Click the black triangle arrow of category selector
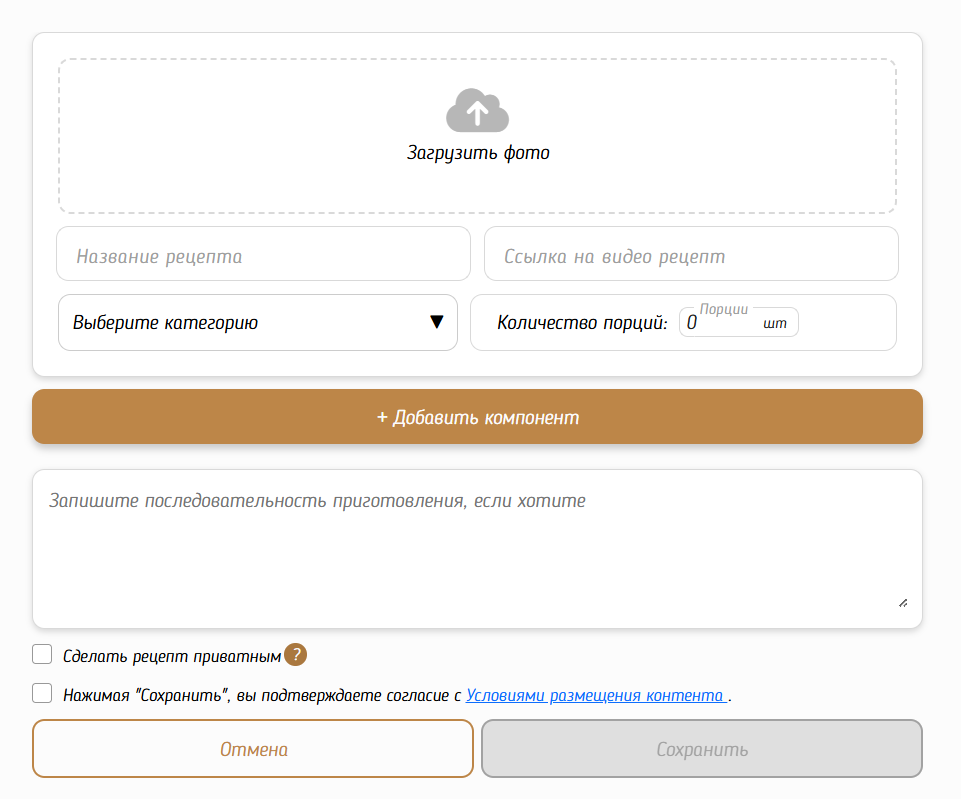The width and height of the screenshot is (961, 799). coord(436,322)
